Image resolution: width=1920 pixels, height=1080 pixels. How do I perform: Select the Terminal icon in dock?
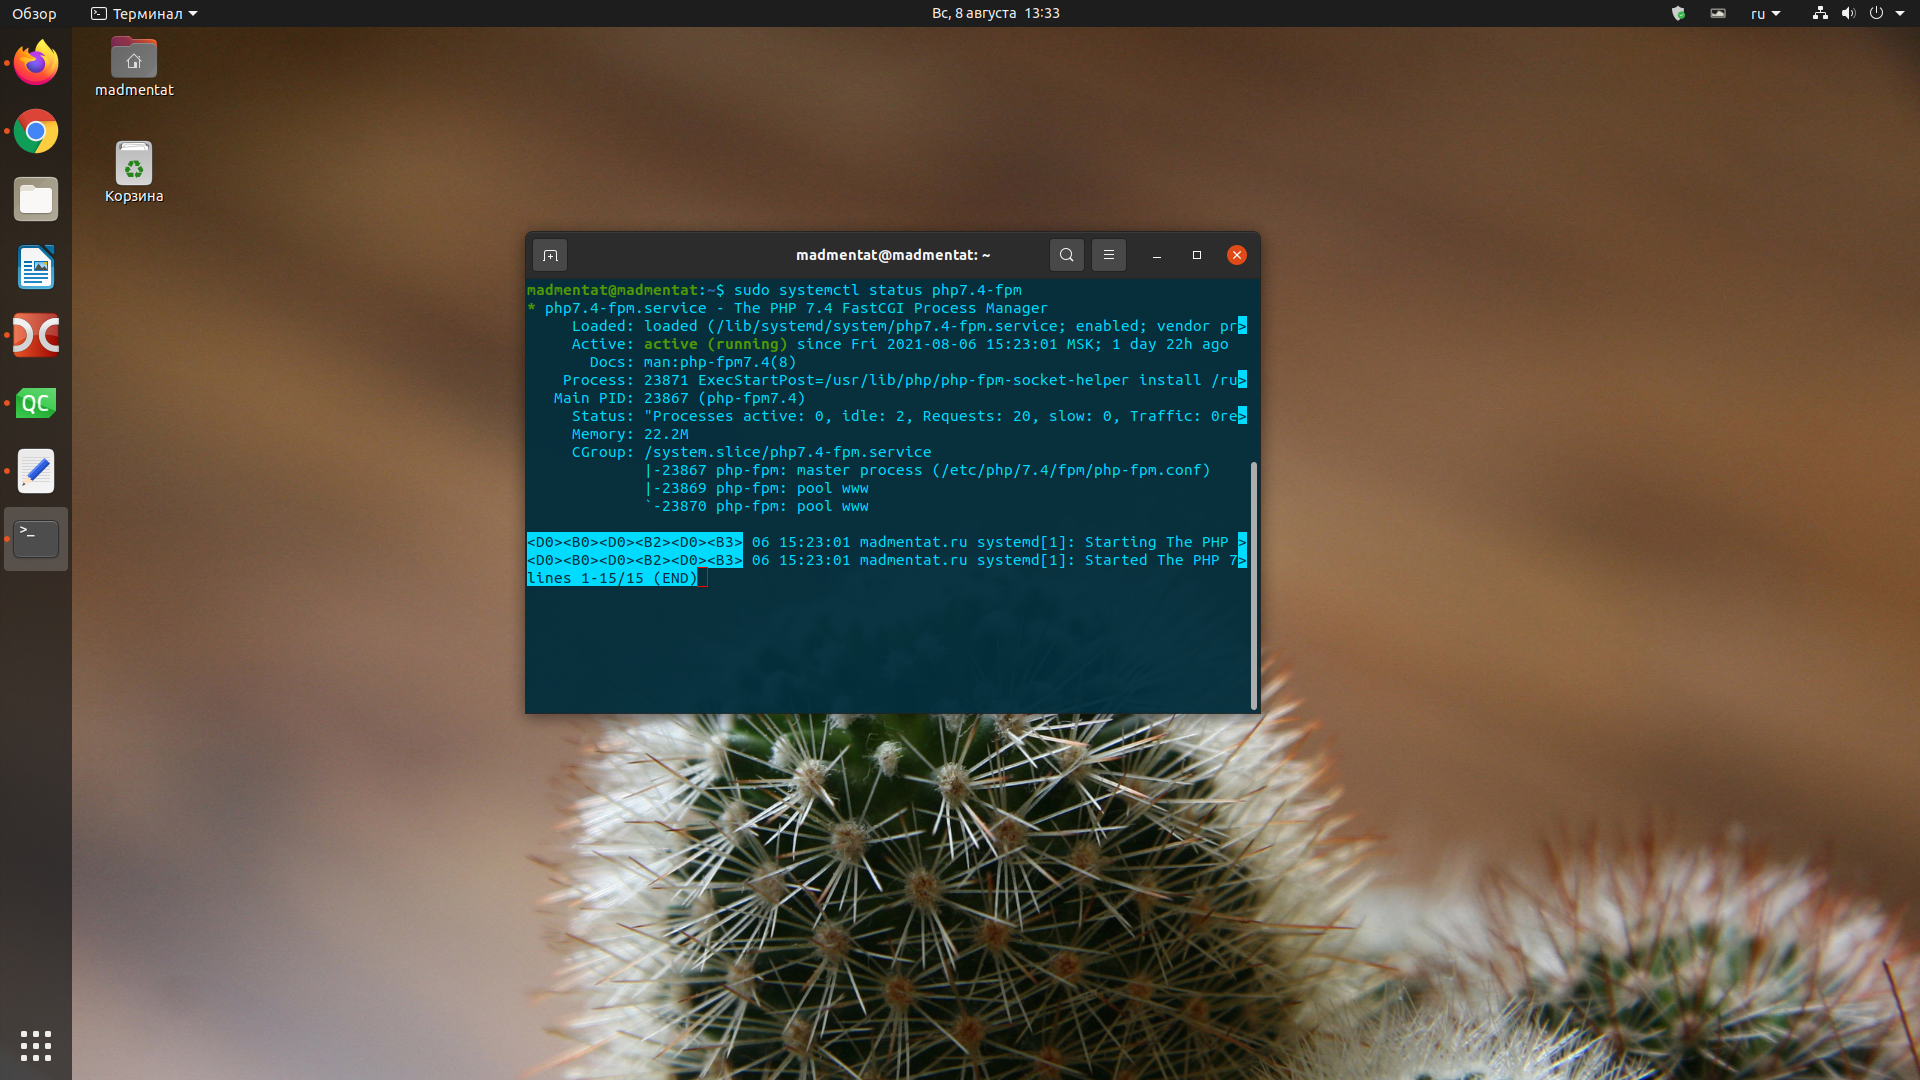click(36, 539)
